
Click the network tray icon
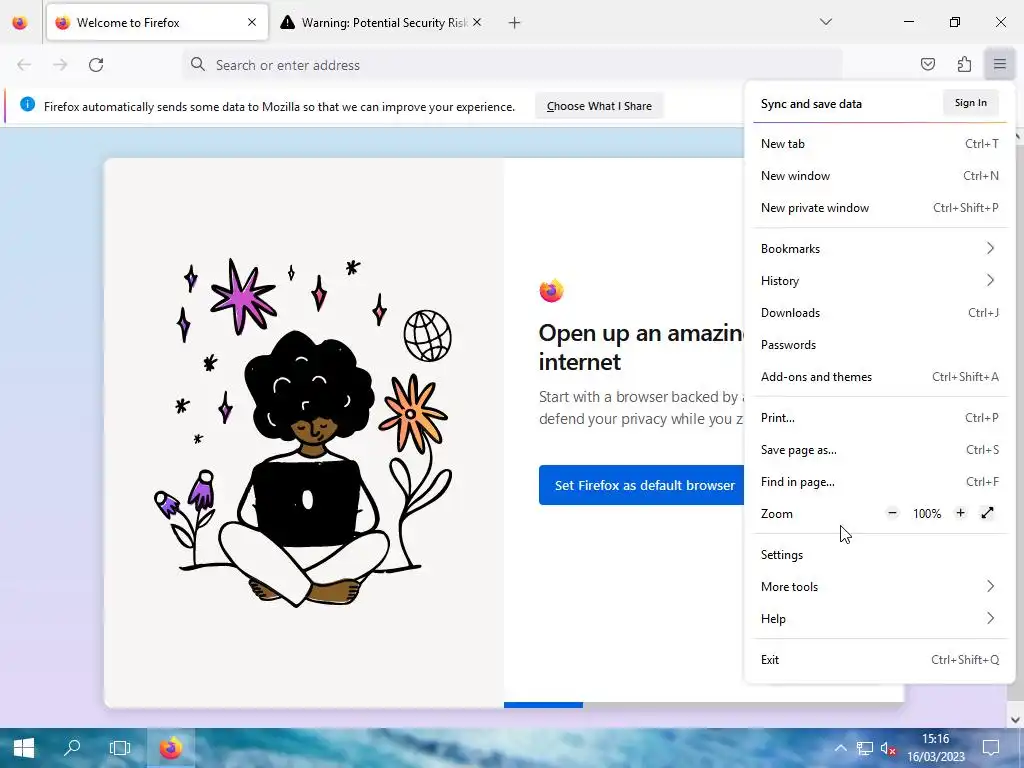click(865, 748)
